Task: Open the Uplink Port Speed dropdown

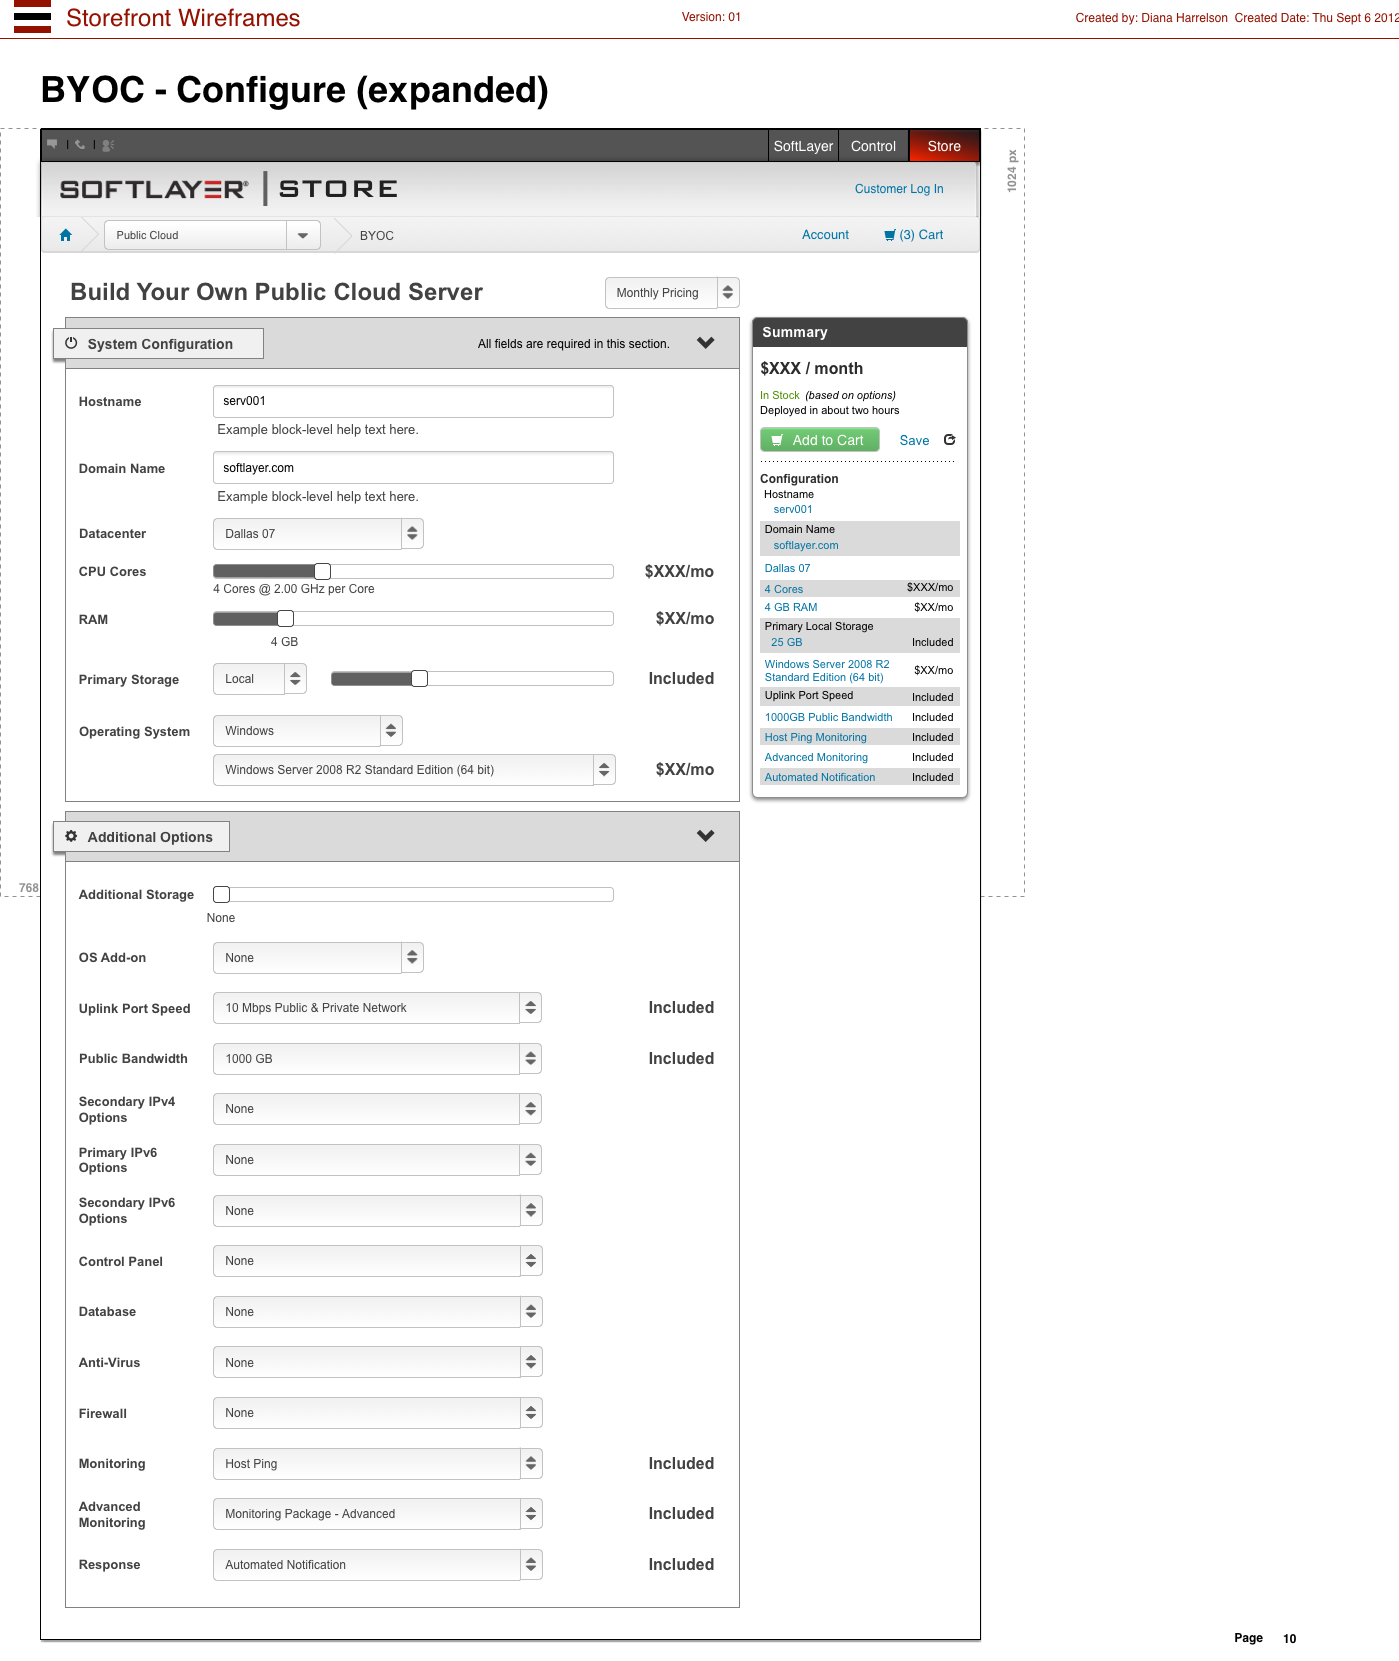Action: [x=377, y=1008]
